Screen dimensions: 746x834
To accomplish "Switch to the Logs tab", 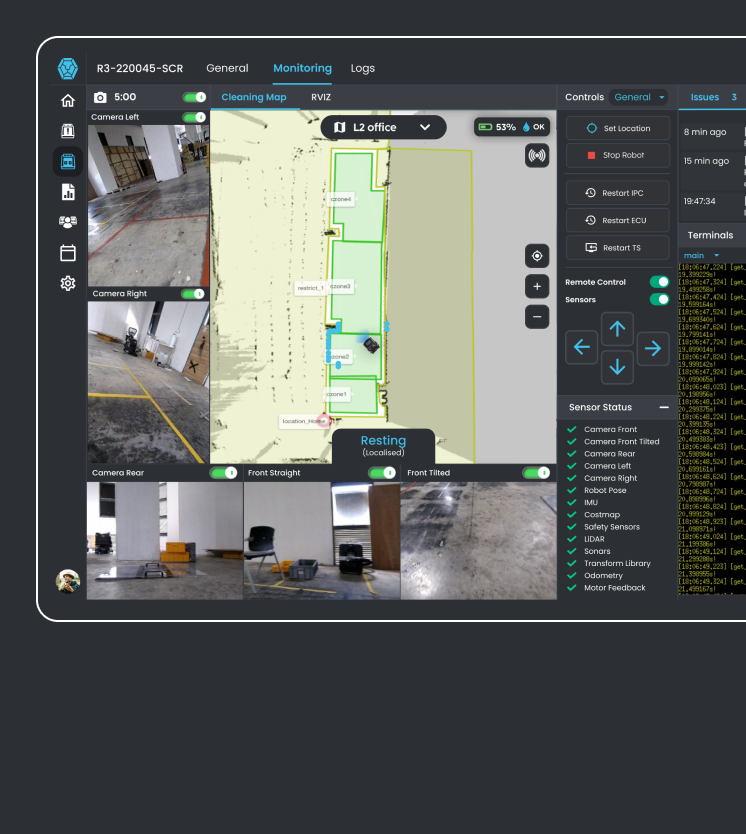I will [363, 68].
